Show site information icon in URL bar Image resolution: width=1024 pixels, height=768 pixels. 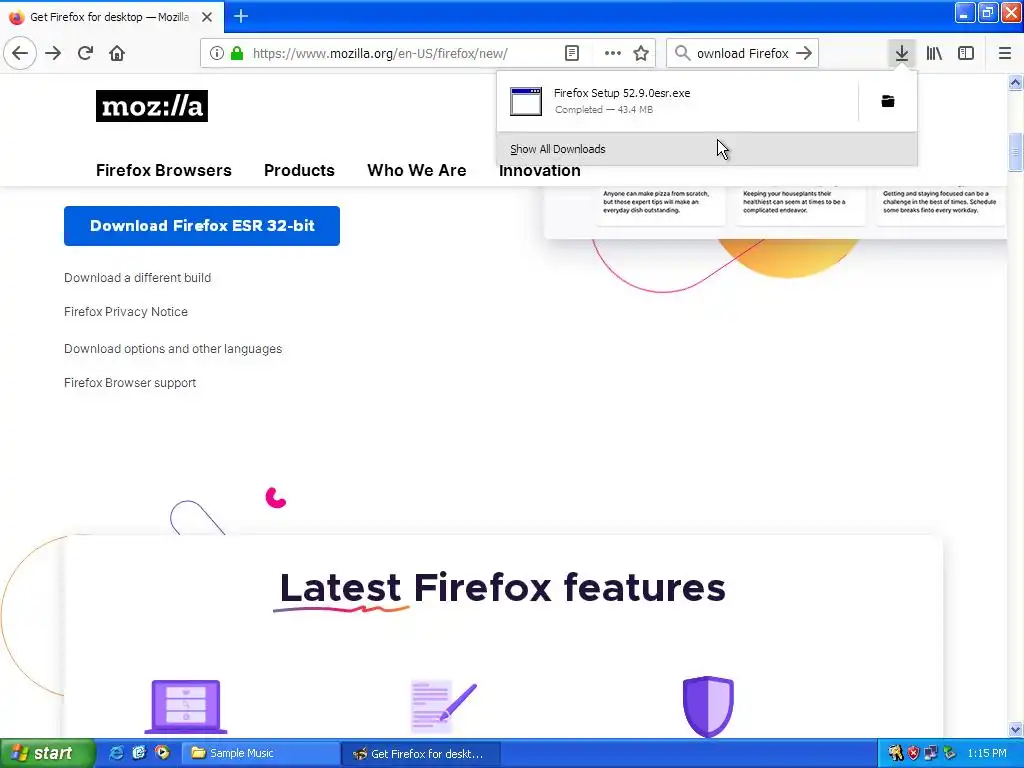coord(216,53)
